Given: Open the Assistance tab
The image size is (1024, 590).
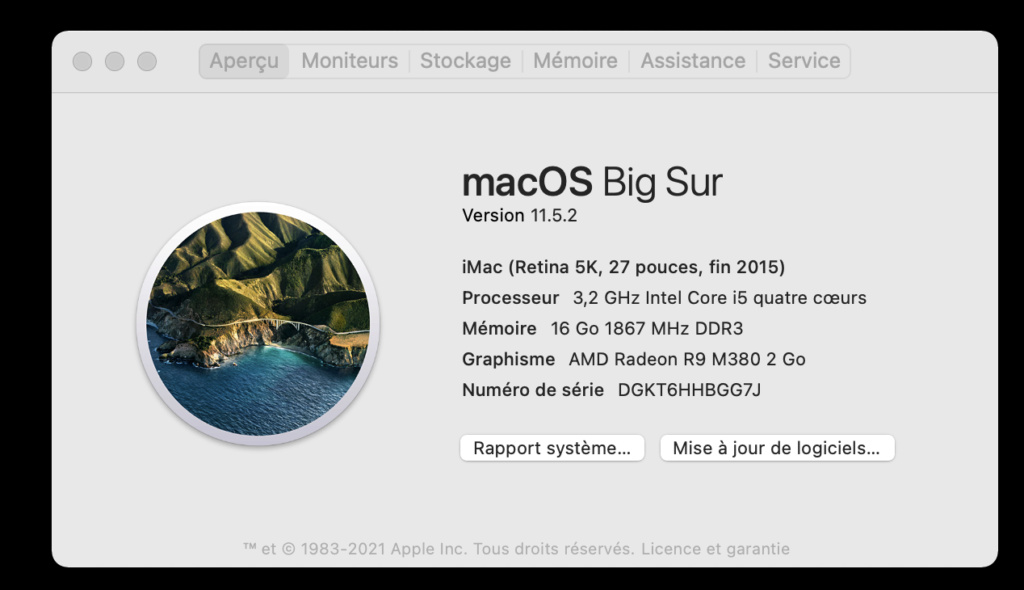Looking at the screenshot, I should pyautogui.click(x=692, y=61).
